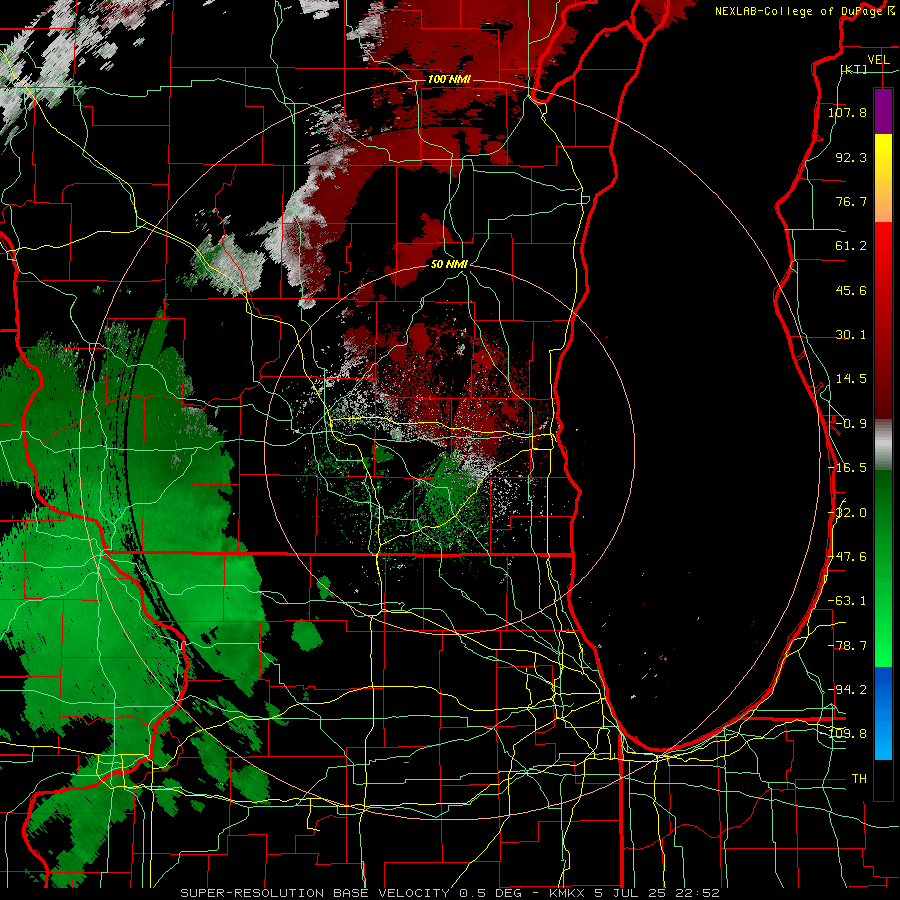Select the -78.7 velocity scale value
Image resolution: width=900 pixels, height=900 pixels.
[847, 646]
